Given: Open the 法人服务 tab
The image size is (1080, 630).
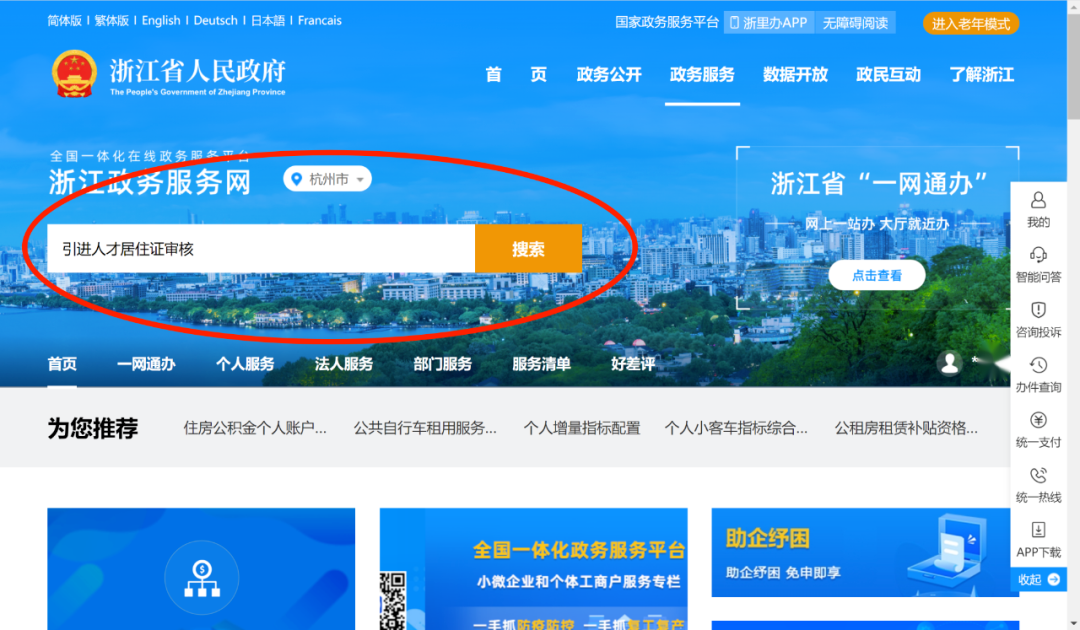Looking at the screenshot, I should click(344, 364).
